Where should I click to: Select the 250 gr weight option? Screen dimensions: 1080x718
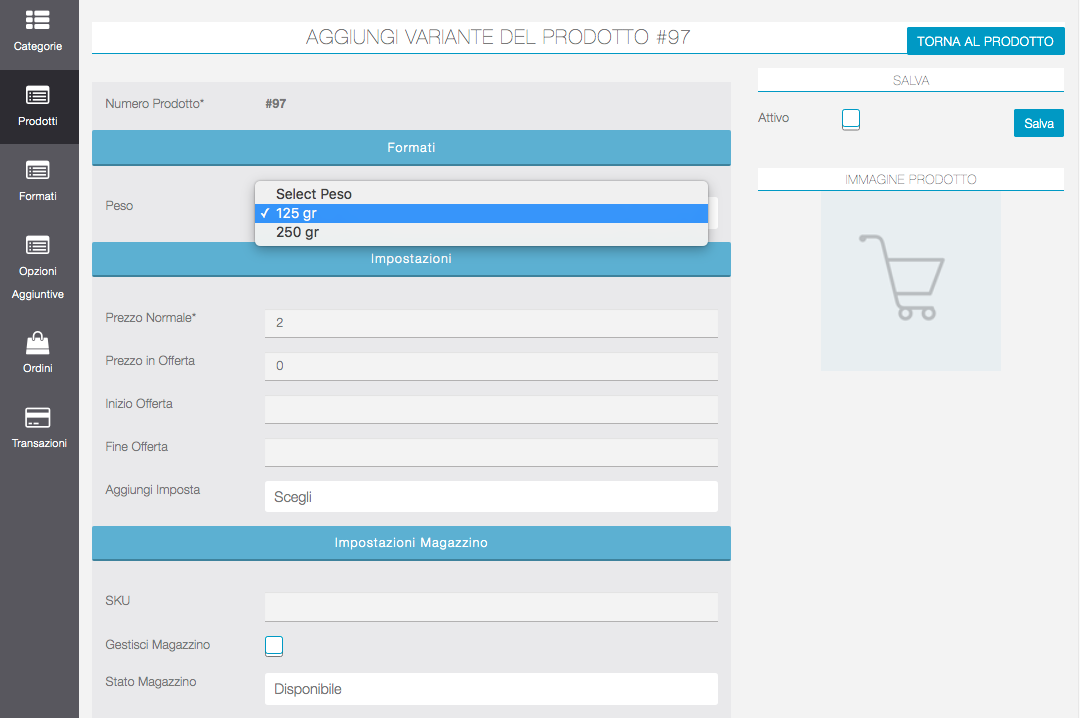click(297, 232)
